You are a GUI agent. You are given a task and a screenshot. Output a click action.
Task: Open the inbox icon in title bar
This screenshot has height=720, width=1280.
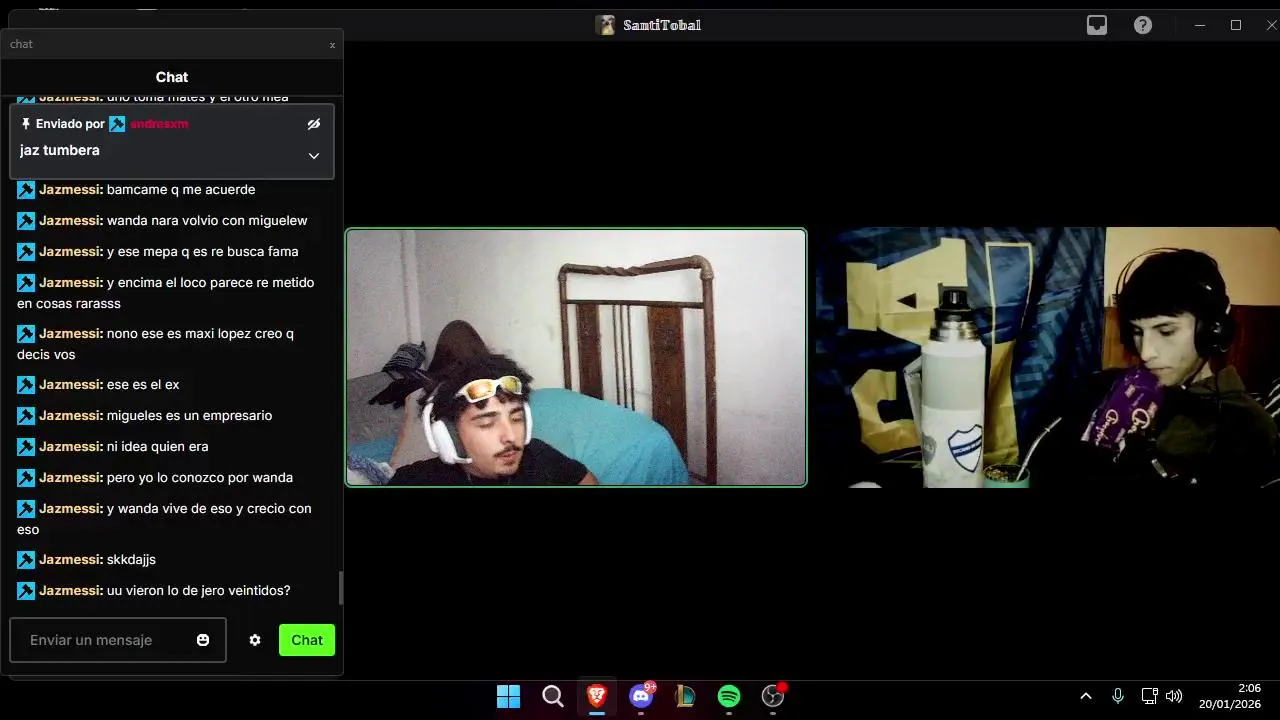coord(1097,25)
